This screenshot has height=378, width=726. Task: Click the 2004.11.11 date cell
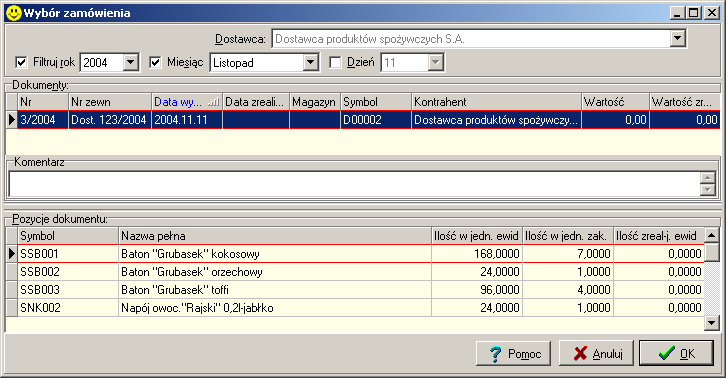(187, 120)
